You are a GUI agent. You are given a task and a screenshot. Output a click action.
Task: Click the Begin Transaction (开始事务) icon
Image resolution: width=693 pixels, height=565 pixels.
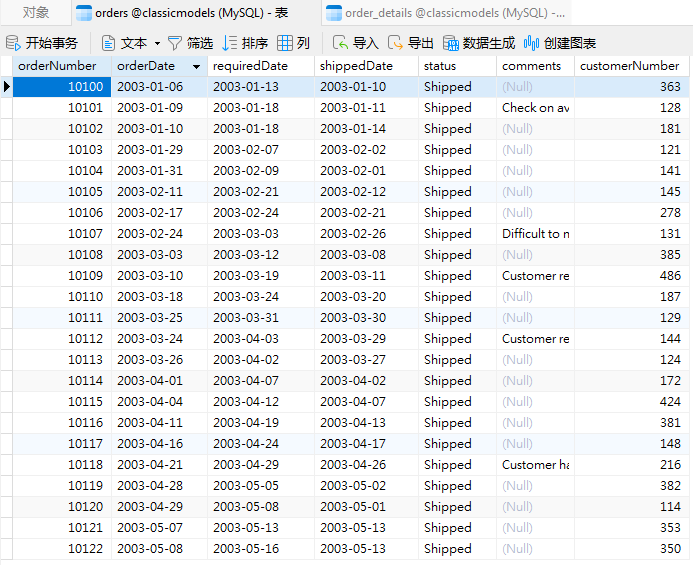click(13, 43)
